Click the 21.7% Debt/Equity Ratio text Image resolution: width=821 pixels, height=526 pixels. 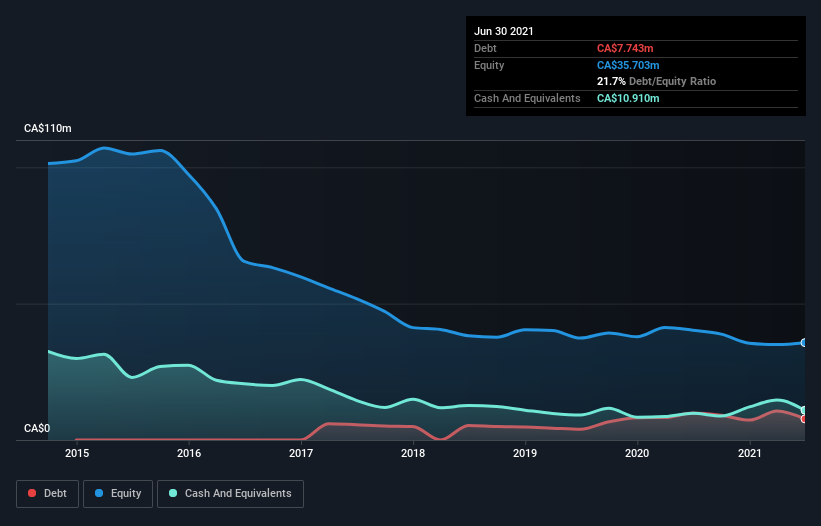657,81
